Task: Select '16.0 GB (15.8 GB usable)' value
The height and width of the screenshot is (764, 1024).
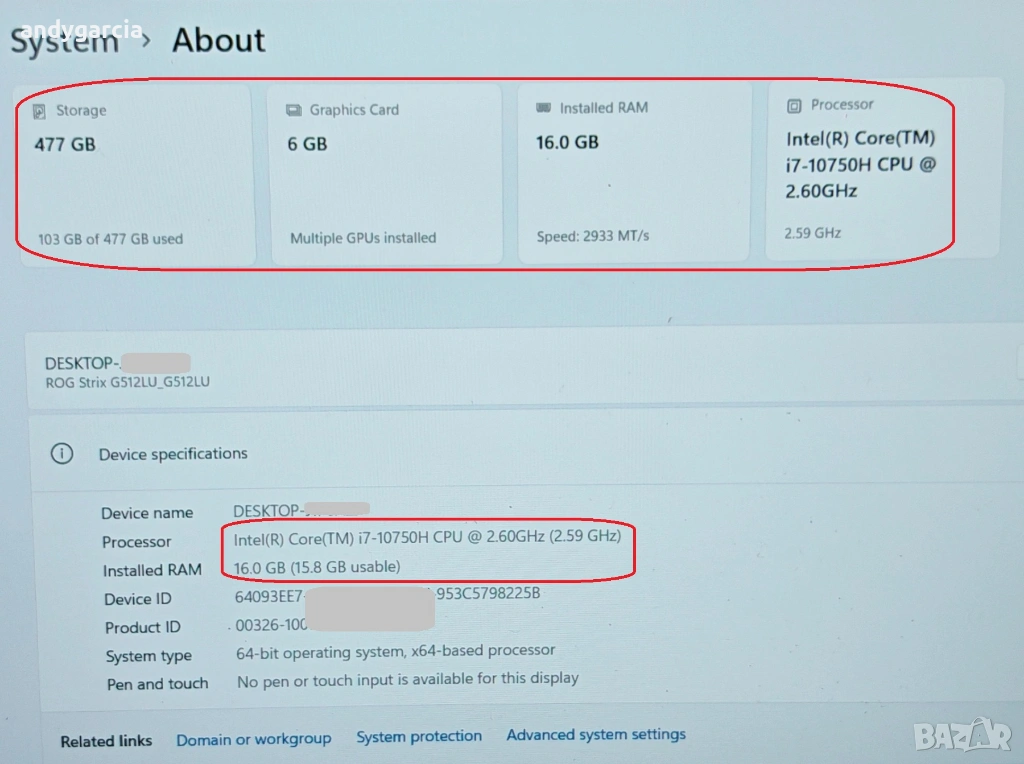Action: point(317,567)
